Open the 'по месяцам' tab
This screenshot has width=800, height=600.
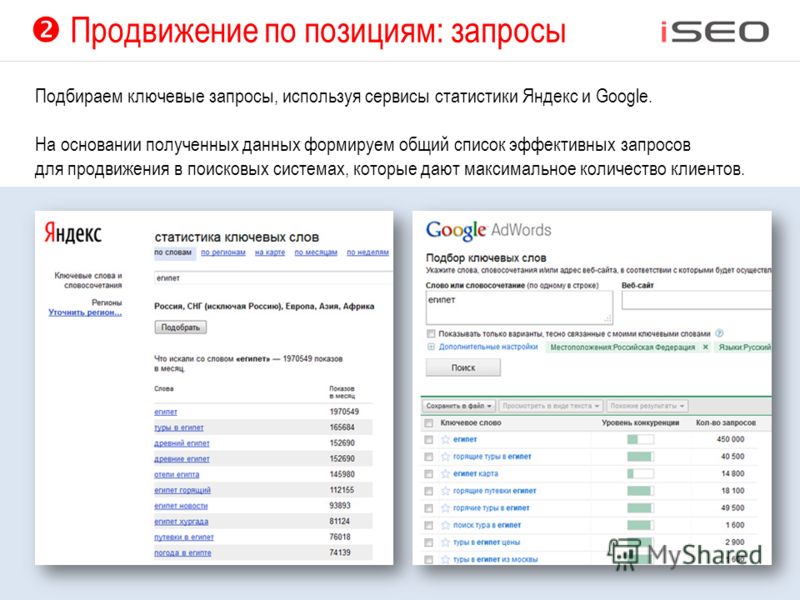[x=316, y=253]
